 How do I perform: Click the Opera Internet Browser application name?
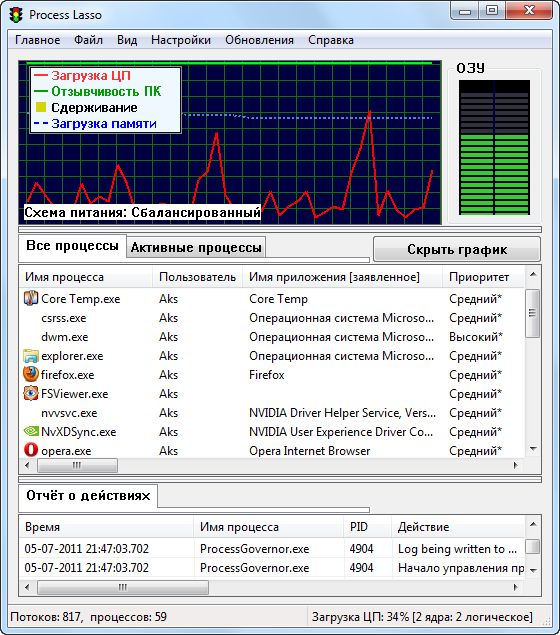(x=309, y=451)
